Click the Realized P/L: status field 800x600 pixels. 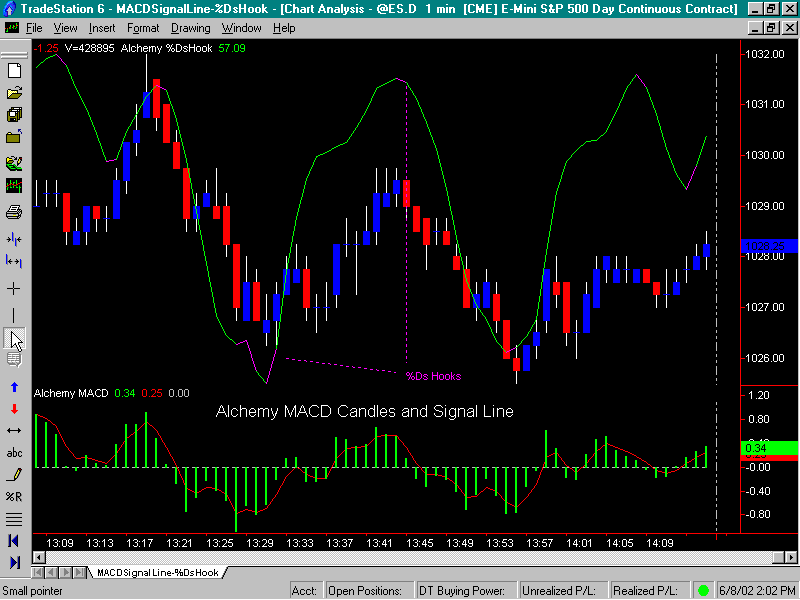coord(651,591)
